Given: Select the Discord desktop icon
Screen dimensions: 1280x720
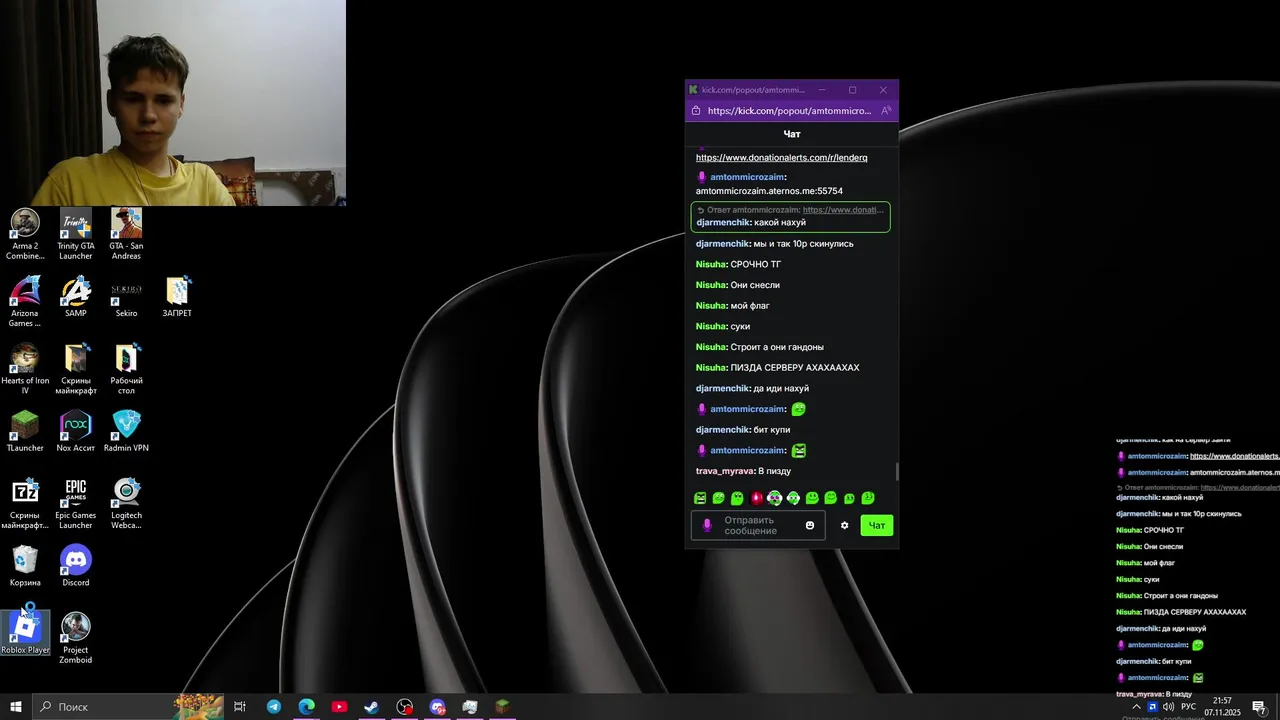Looking at the screenshot, I should tap(76, 566).
